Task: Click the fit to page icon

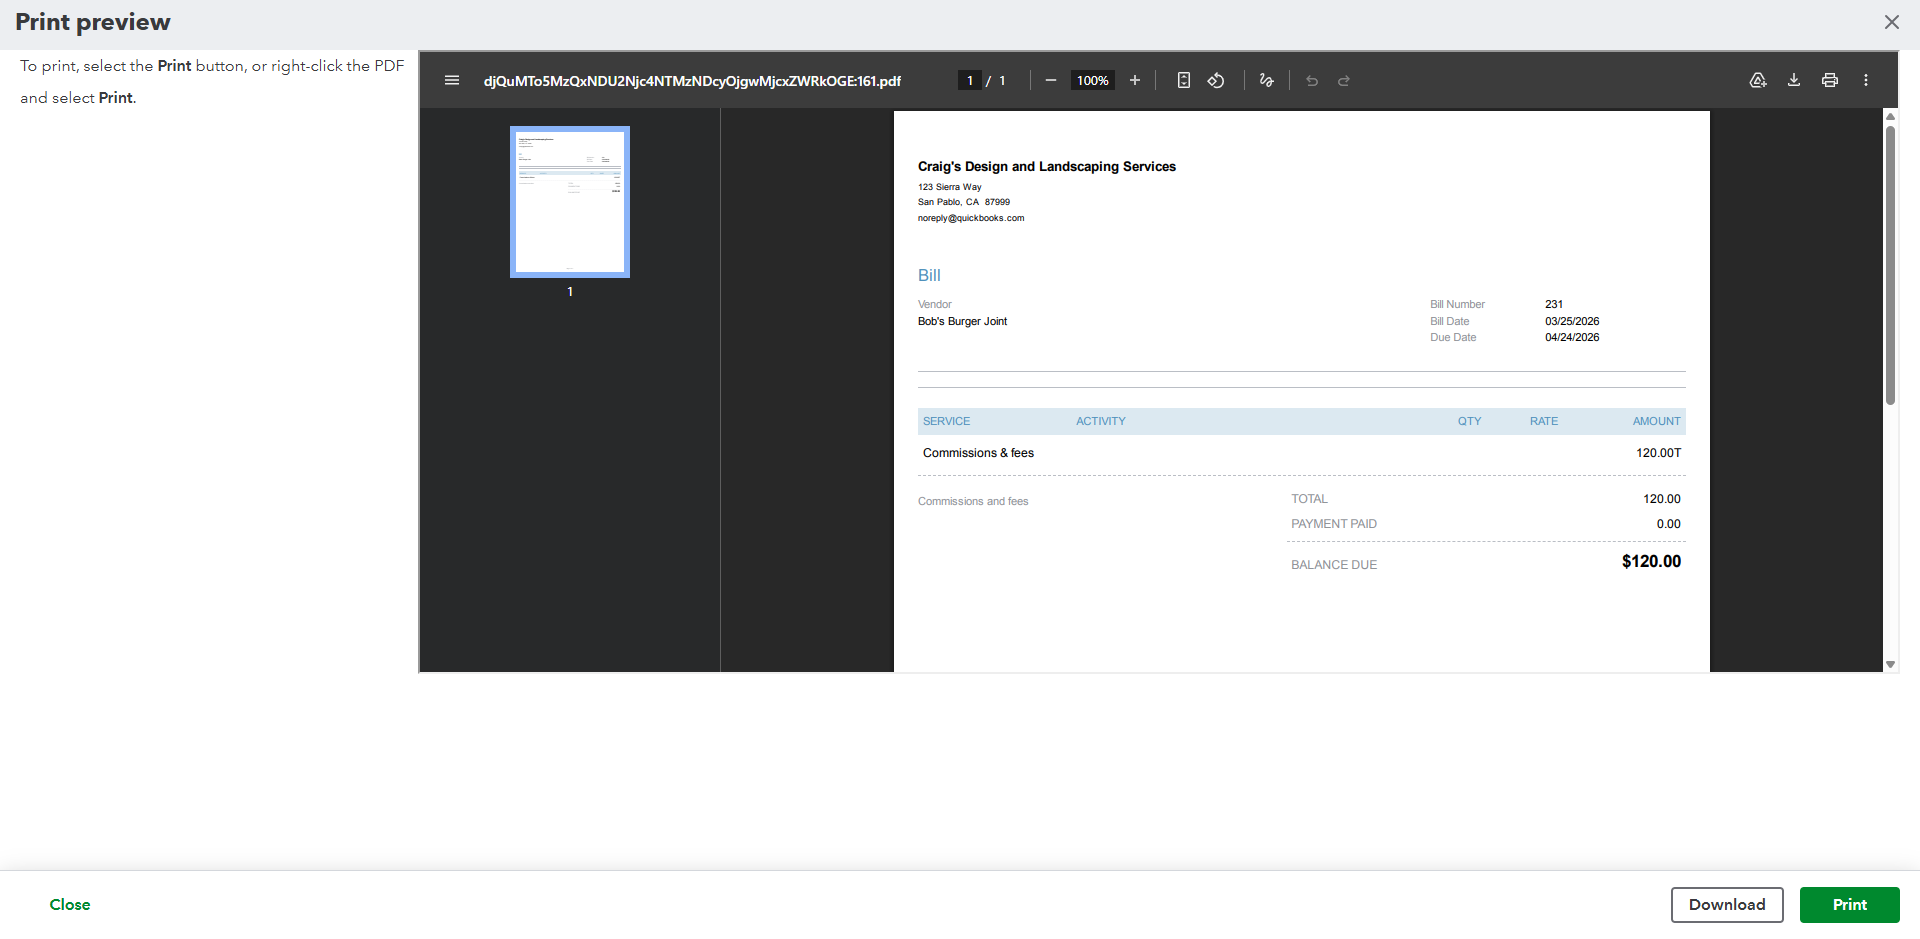Action: (1184, 80)
